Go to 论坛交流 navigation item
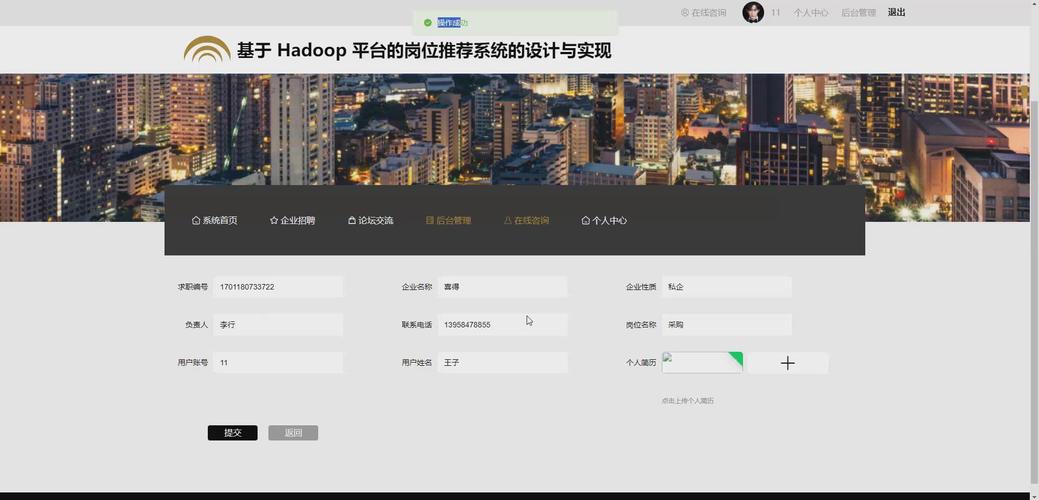The height and width of the screenshot is (500, 1039). (371, 220)
